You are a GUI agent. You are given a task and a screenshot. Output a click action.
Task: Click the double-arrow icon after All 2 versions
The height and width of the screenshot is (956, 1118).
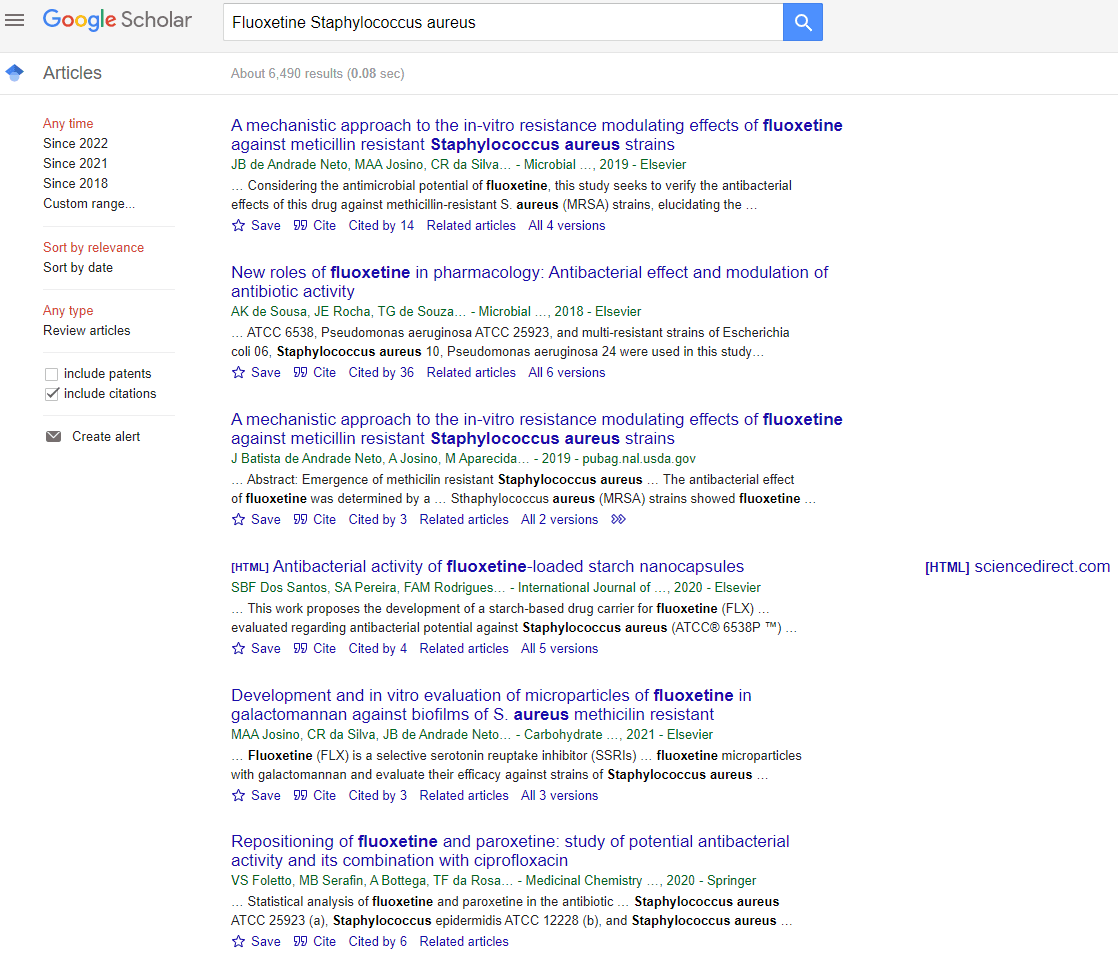click(618, 519)
